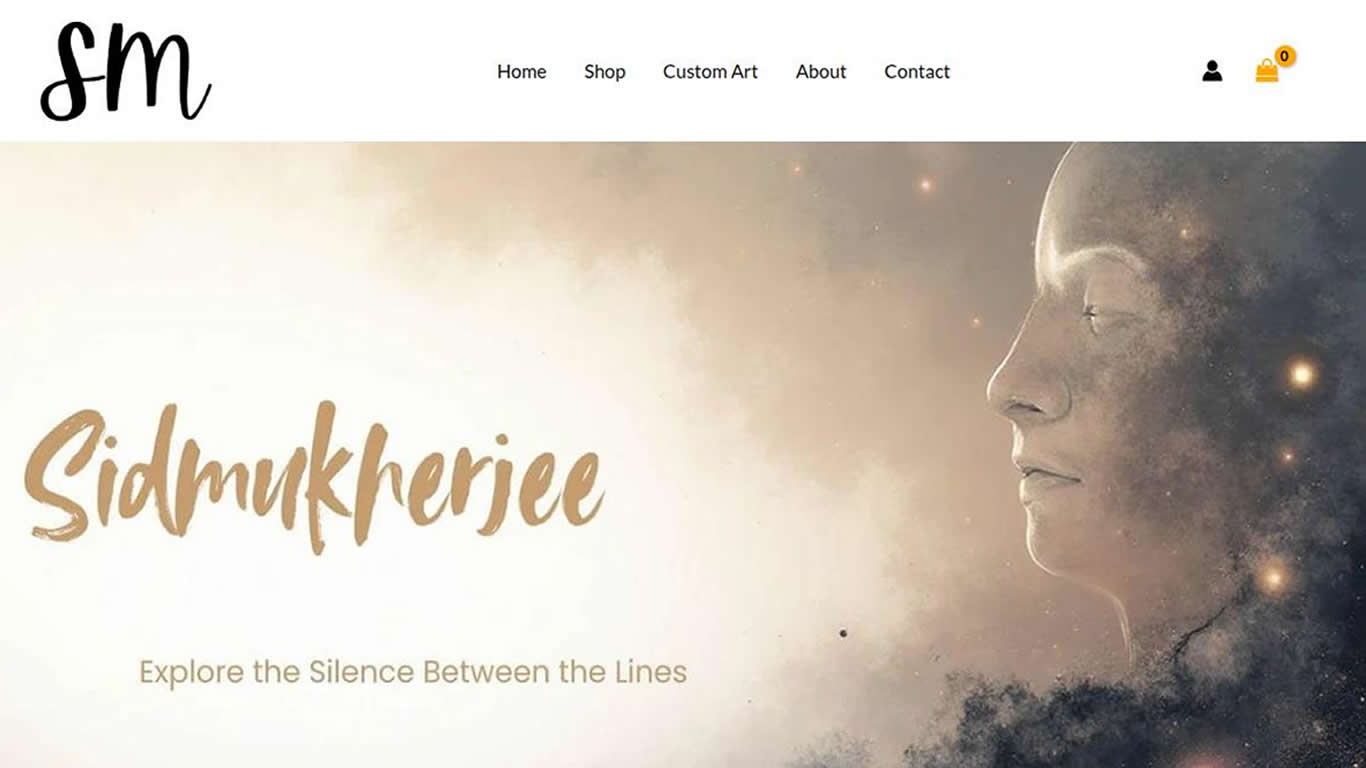Click the lips of the profile face
Screen dimensions: 1366x768
coord(1045,475)
